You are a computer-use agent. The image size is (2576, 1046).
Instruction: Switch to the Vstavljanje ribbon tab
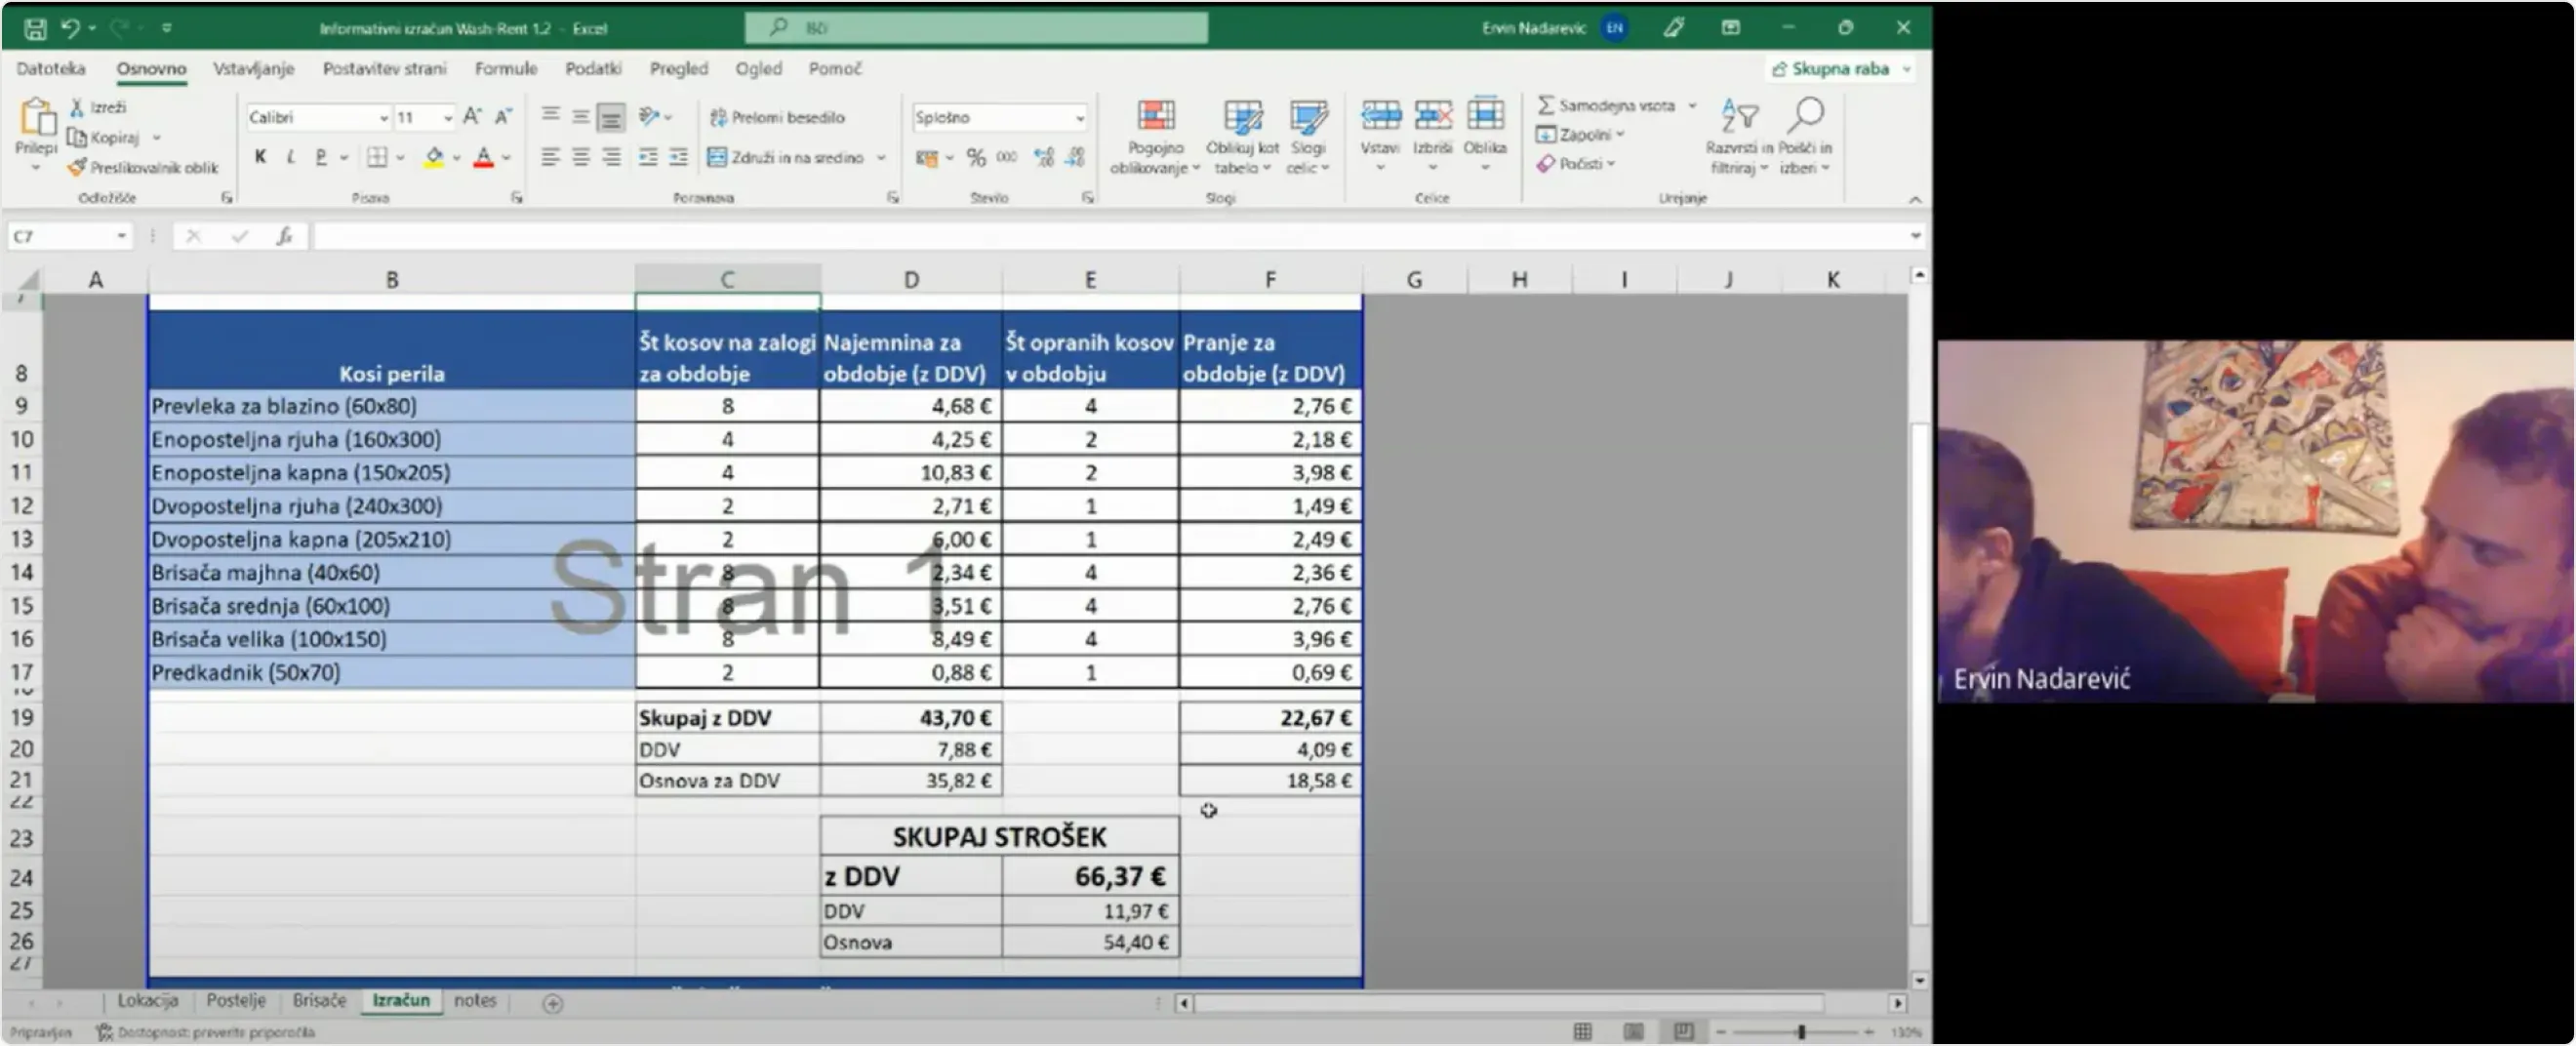pos(254,69)
